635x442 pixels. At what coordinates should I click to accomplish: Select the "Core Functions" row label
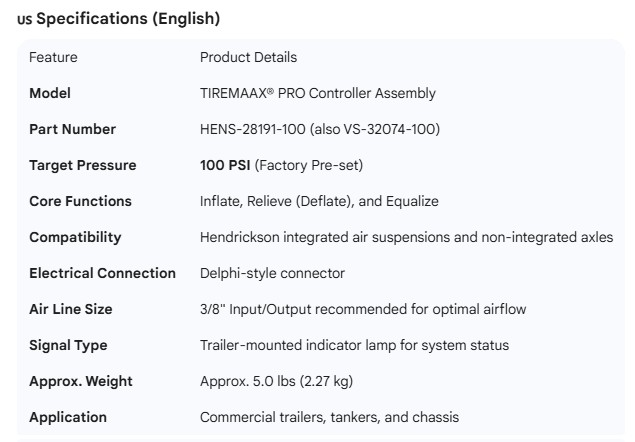pyautogui.click(x=80, y=201)
